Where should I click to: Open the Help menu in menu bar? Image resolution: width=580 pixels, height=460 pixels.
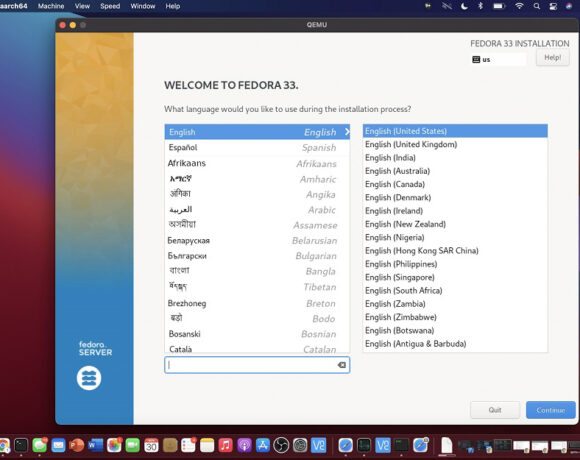coord(173,6)
